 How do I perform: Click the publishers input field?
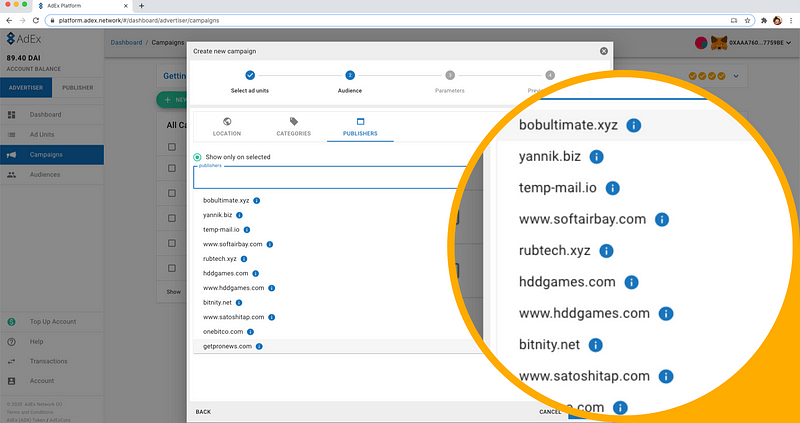tap(330, 178)
